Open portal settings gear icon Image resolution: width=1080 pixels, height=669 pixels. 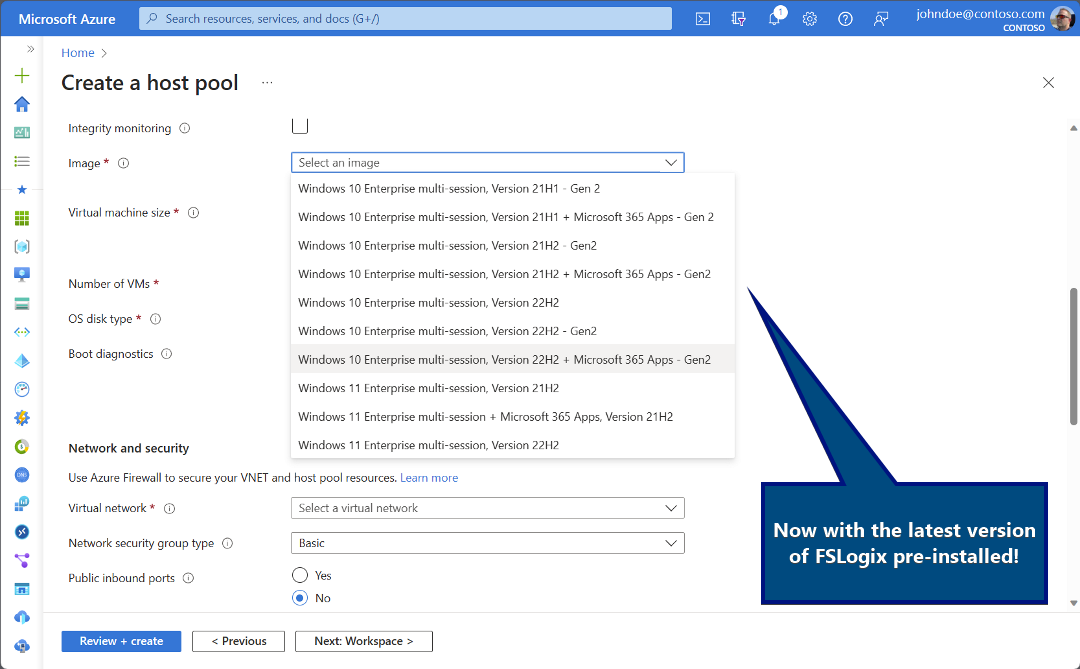(809, 19)
